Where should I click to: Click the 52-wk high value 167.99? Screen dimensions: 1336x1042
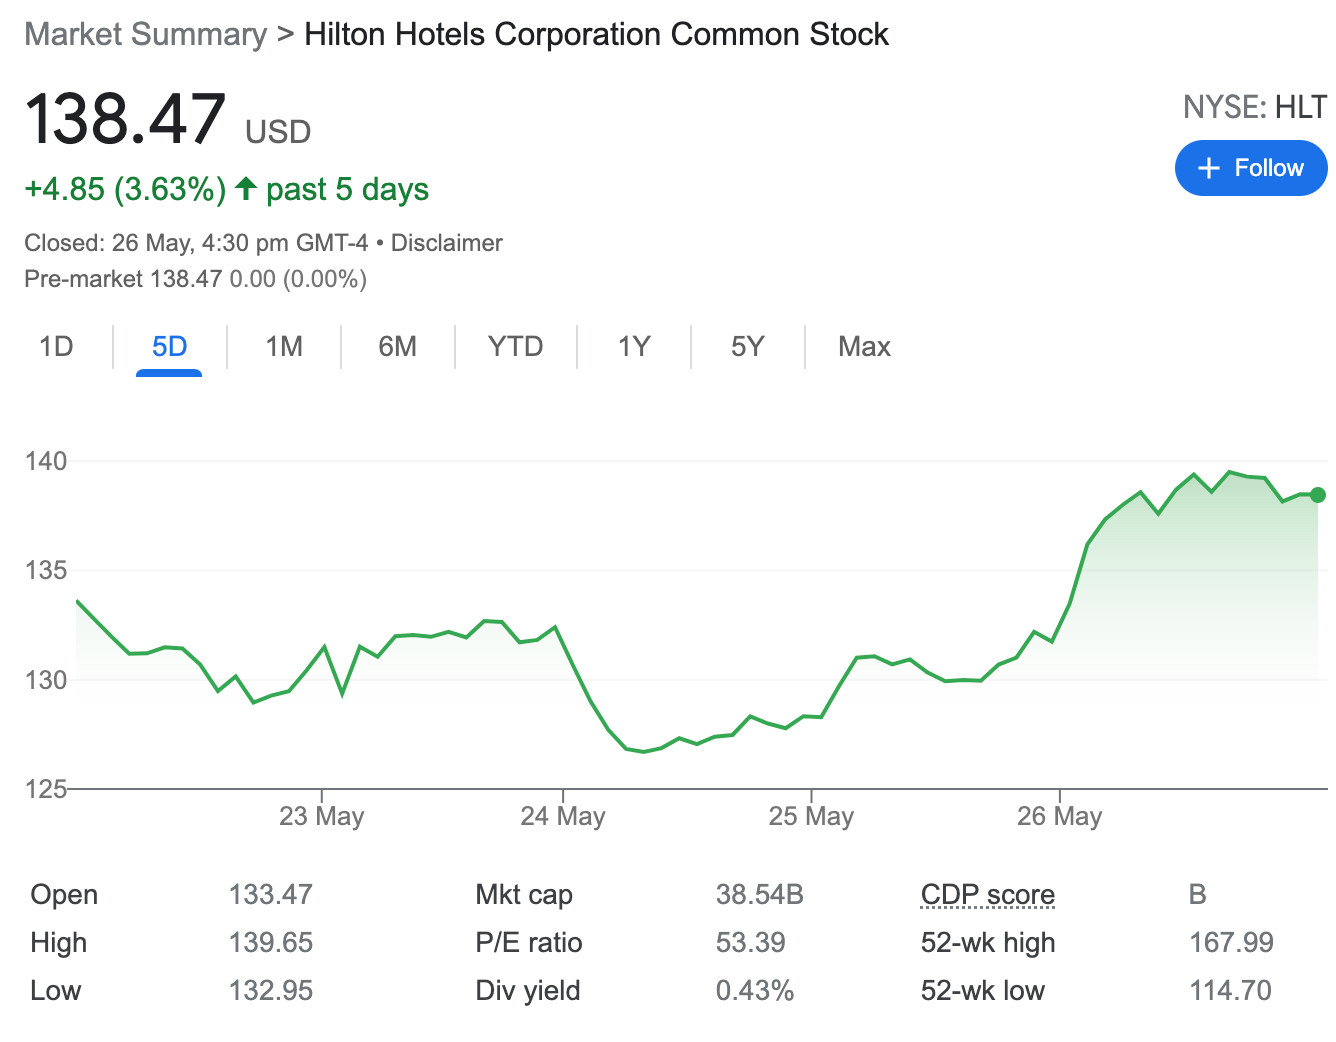click(1231, 942)
